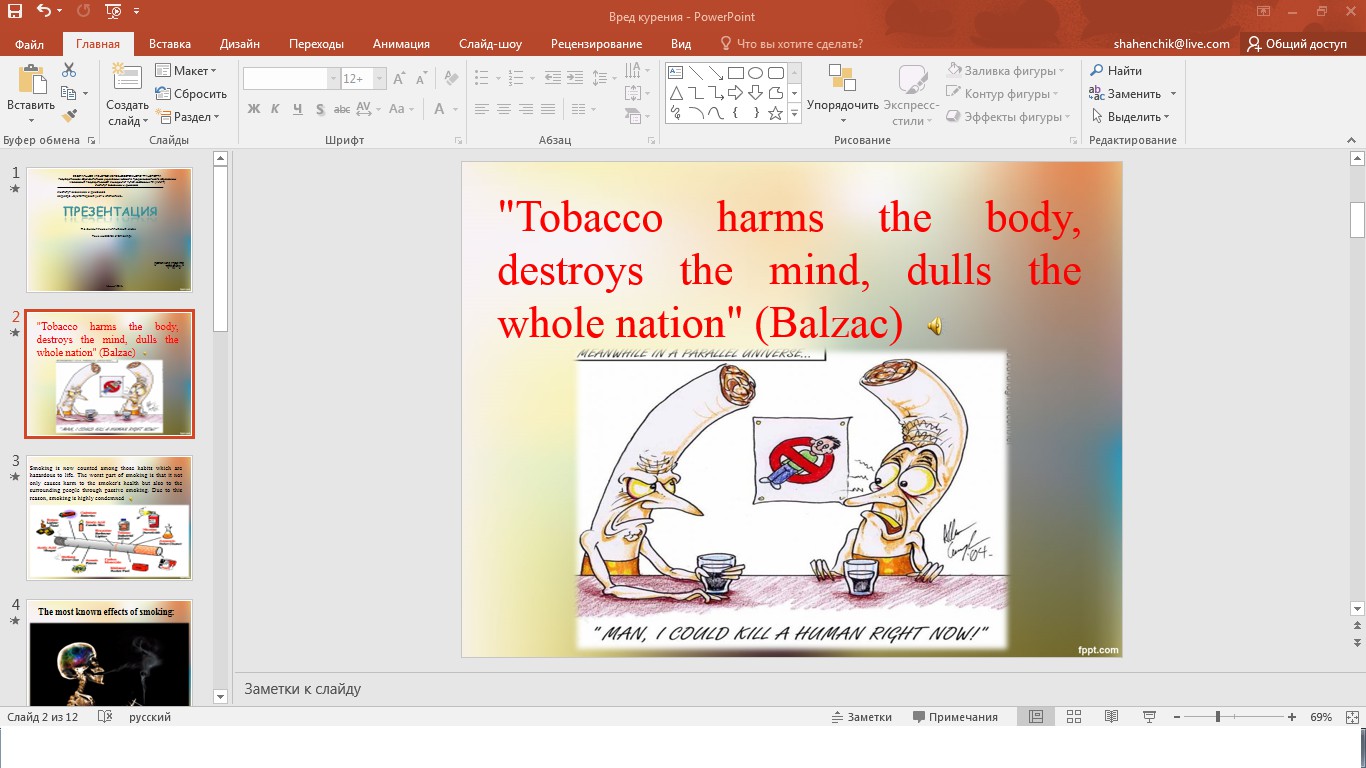The height and width of the screenshot is (768, 1366).
Task: Apply font color with the A icon
Action: (440, 109)
